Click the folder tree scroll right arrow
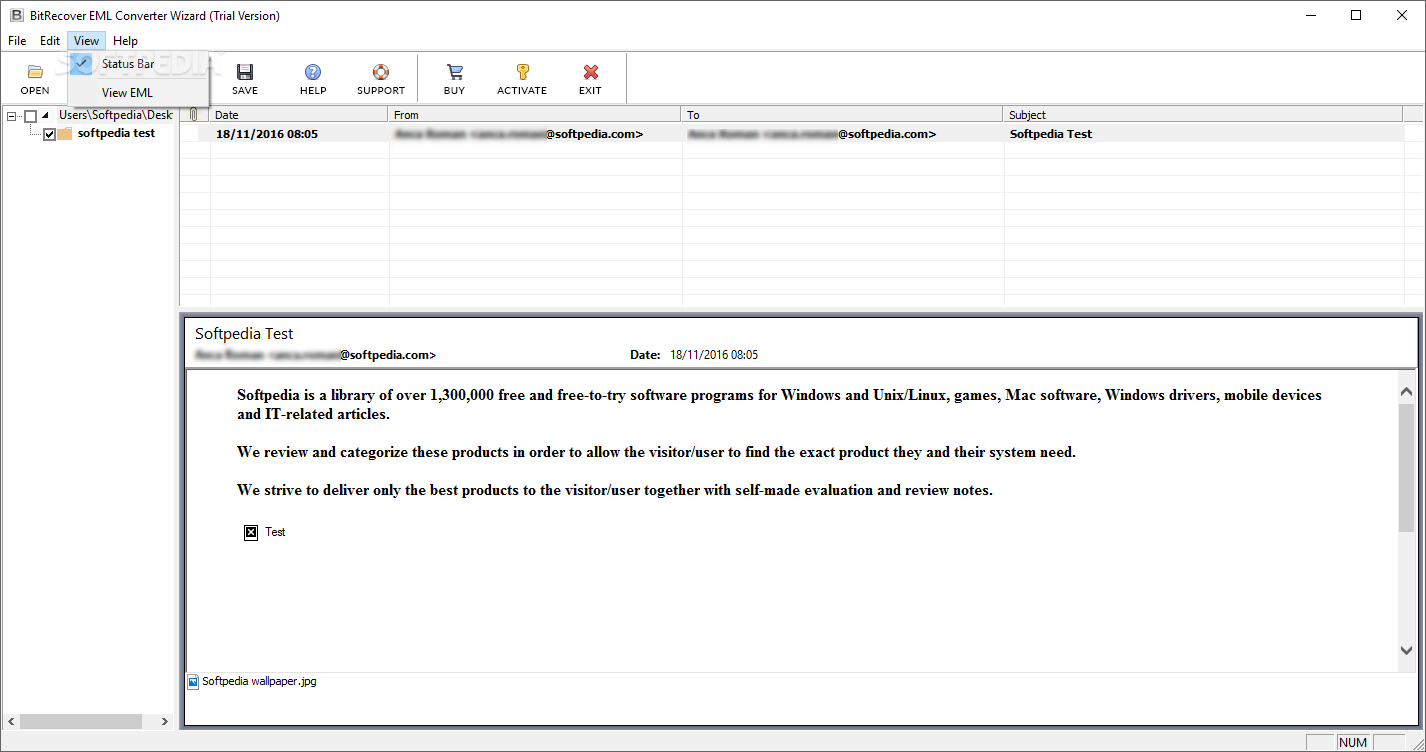The image size is (1426, 752). tap(165, 721)
